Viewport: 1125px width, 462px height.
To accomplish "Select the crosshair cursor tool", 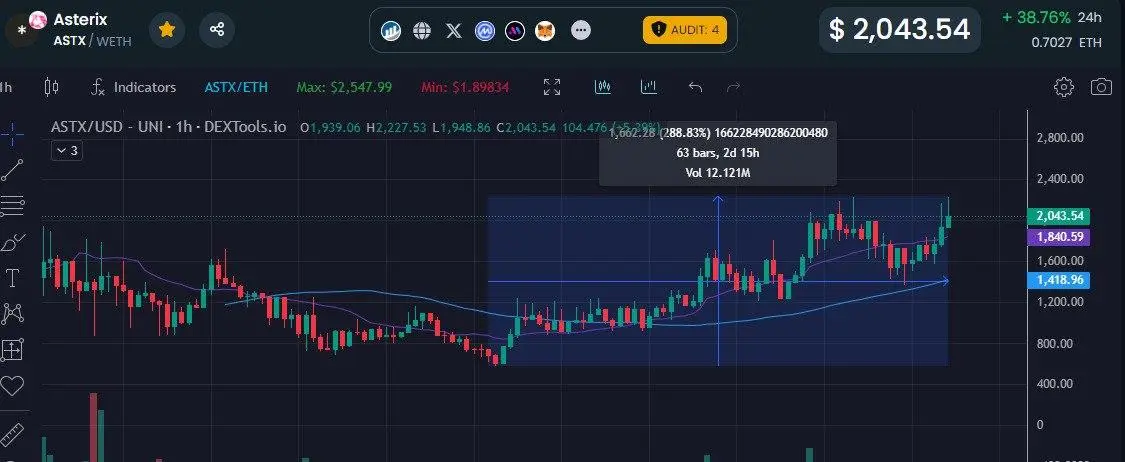I will coord(12,134).
